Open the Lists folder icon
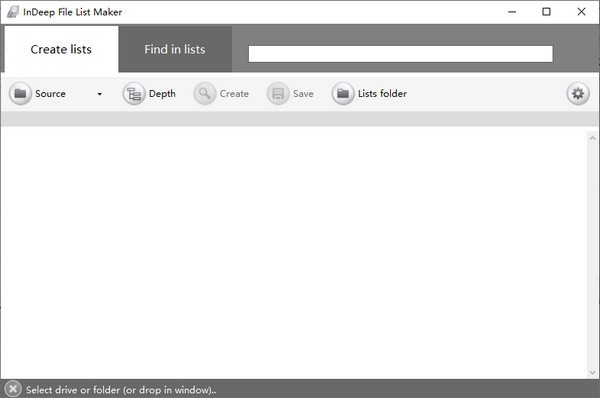The height and width of the screenshot is (398, 600). (x=343, y=93)
